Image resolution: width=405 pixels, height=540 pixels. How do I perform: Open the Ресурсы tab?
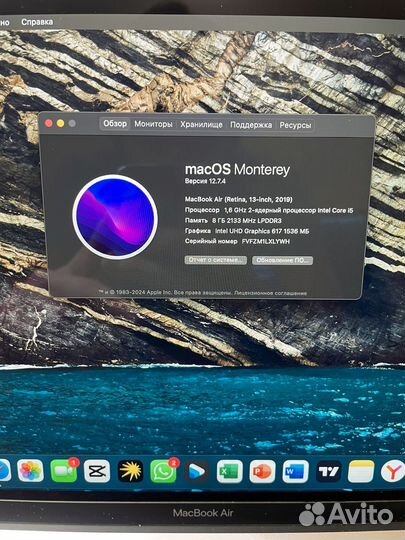(295, 125)
